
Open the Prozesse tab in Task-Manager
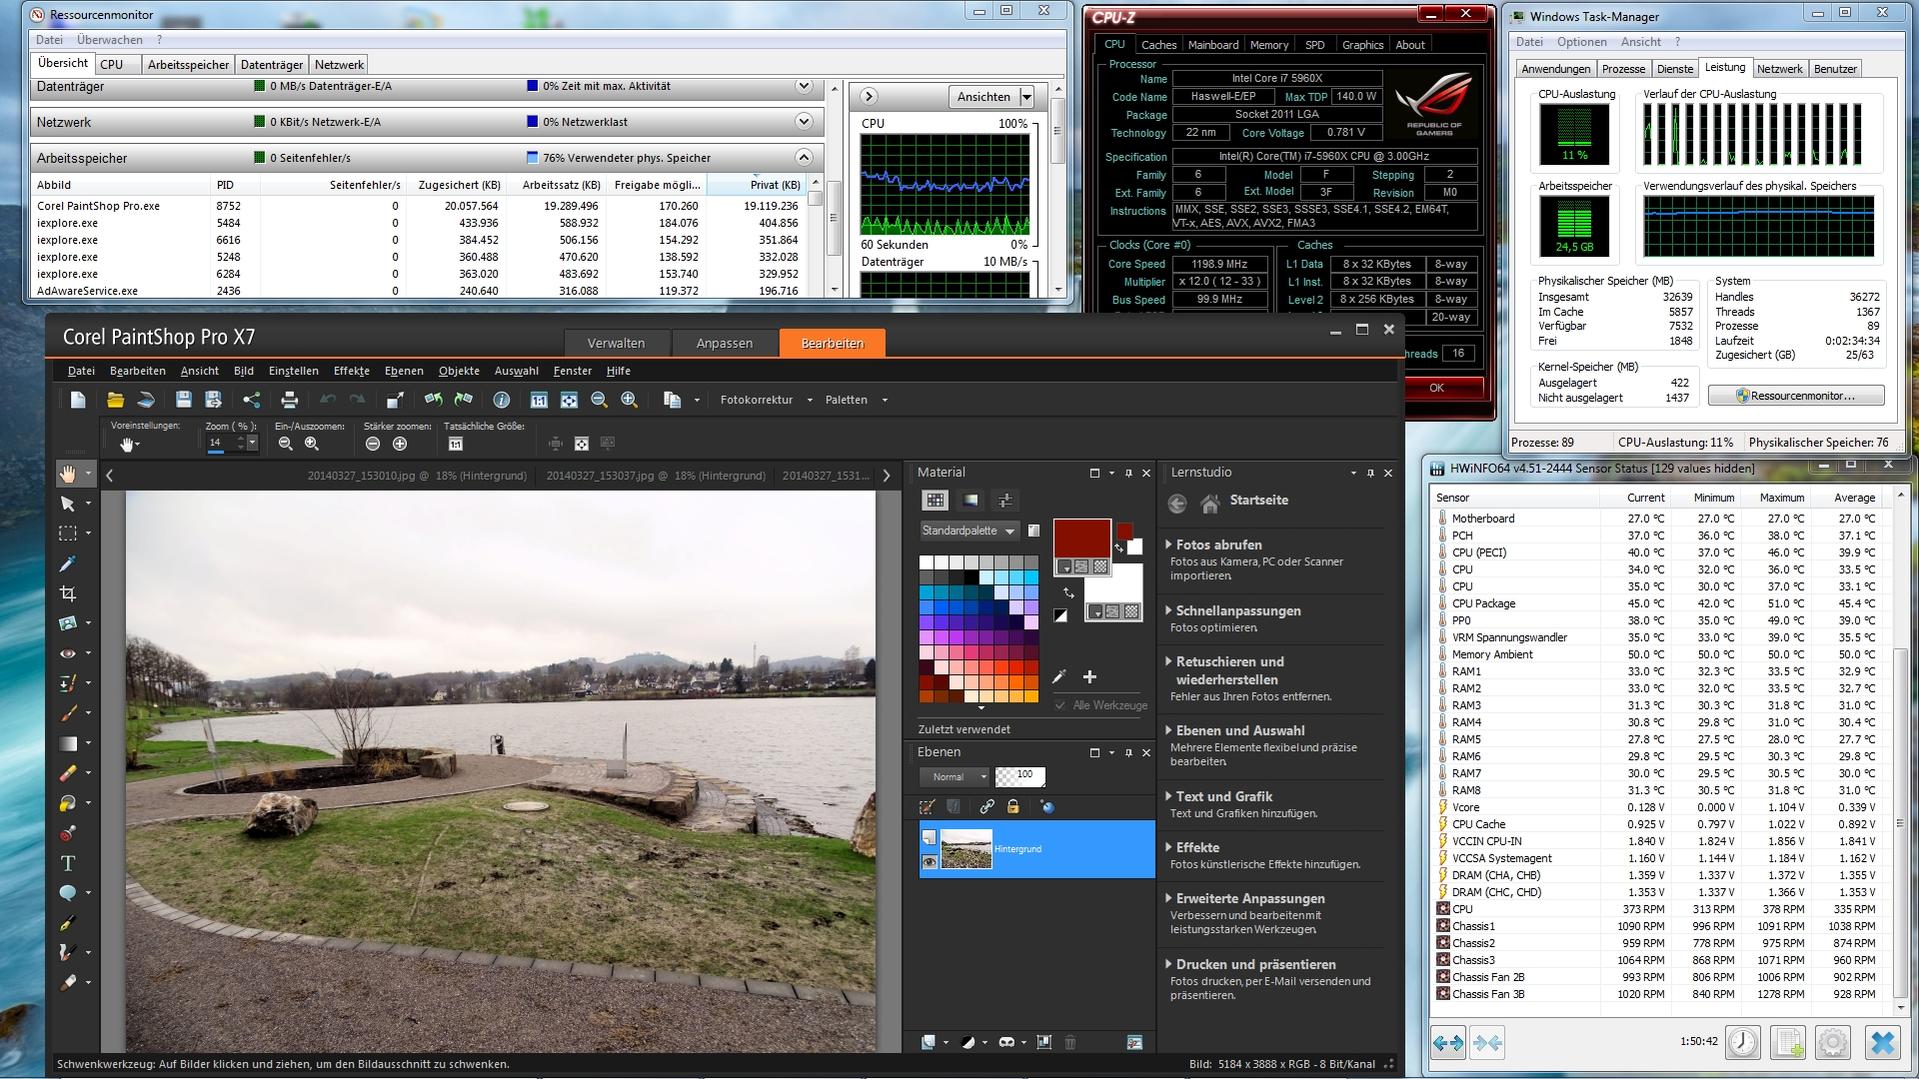point(1623,69)
